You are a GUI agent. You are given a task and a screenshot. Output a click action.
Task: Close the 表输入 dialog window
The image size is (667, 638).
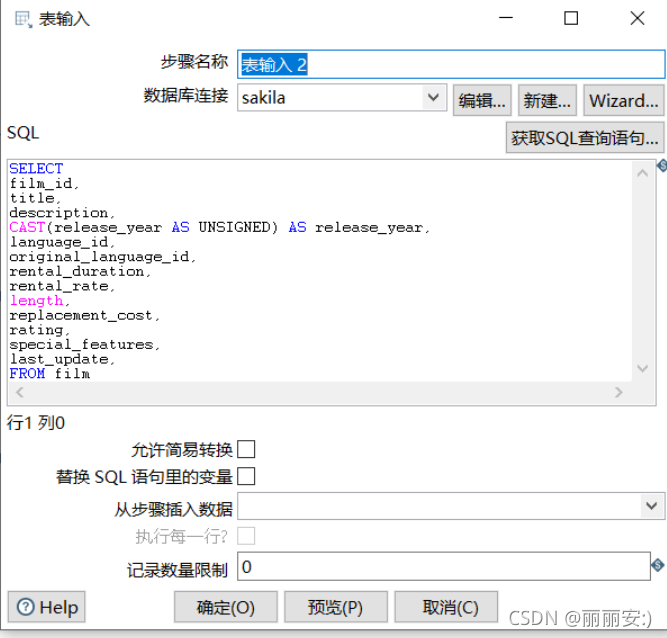(x=637, y=18)
